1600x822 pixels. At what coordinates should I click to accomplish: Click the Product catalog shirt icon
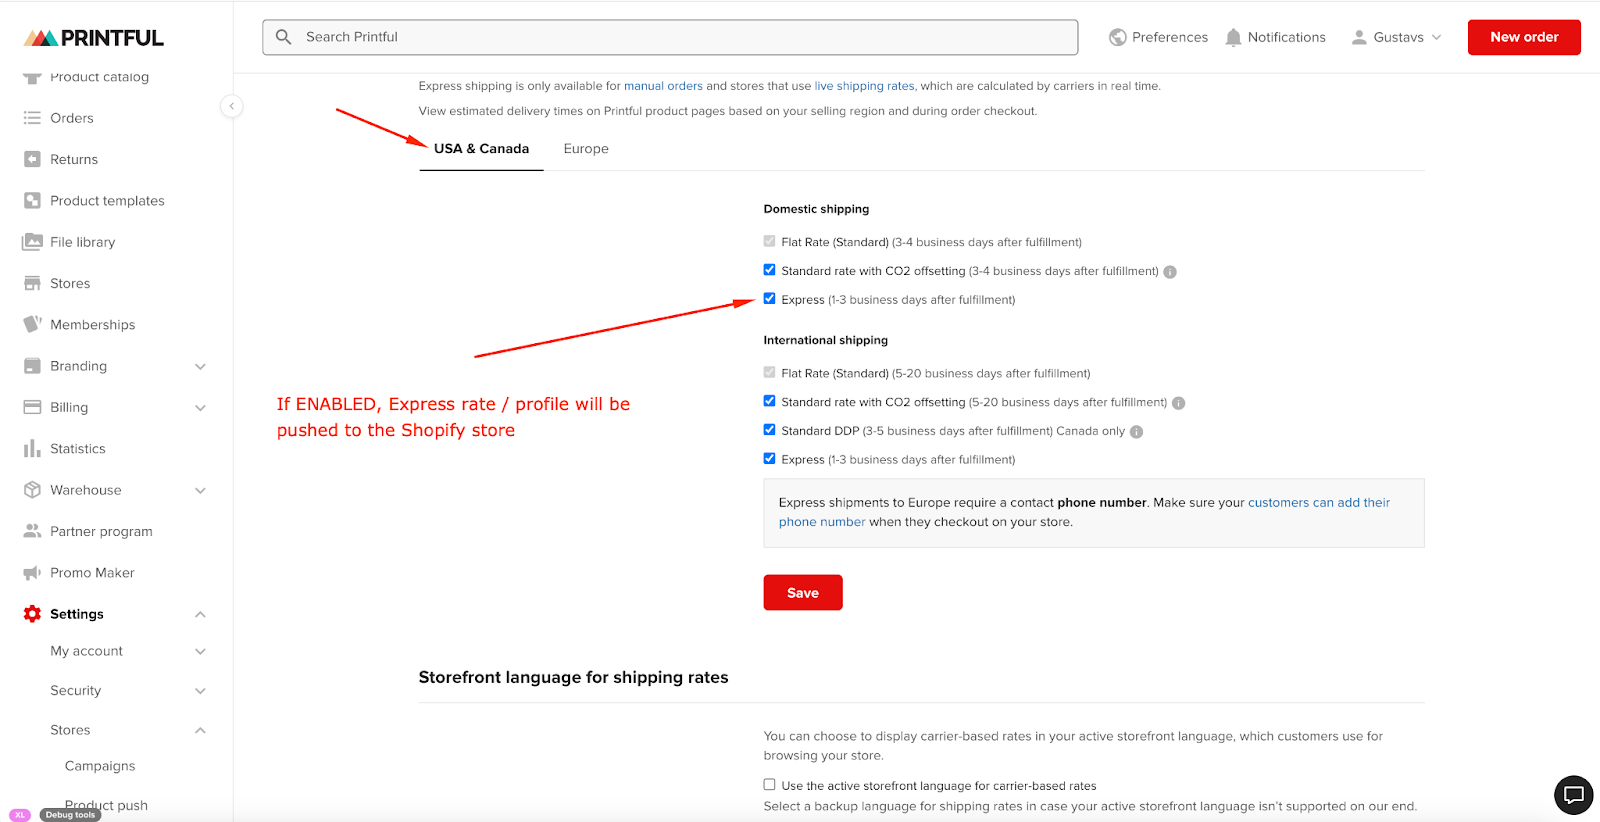[32, 77]
